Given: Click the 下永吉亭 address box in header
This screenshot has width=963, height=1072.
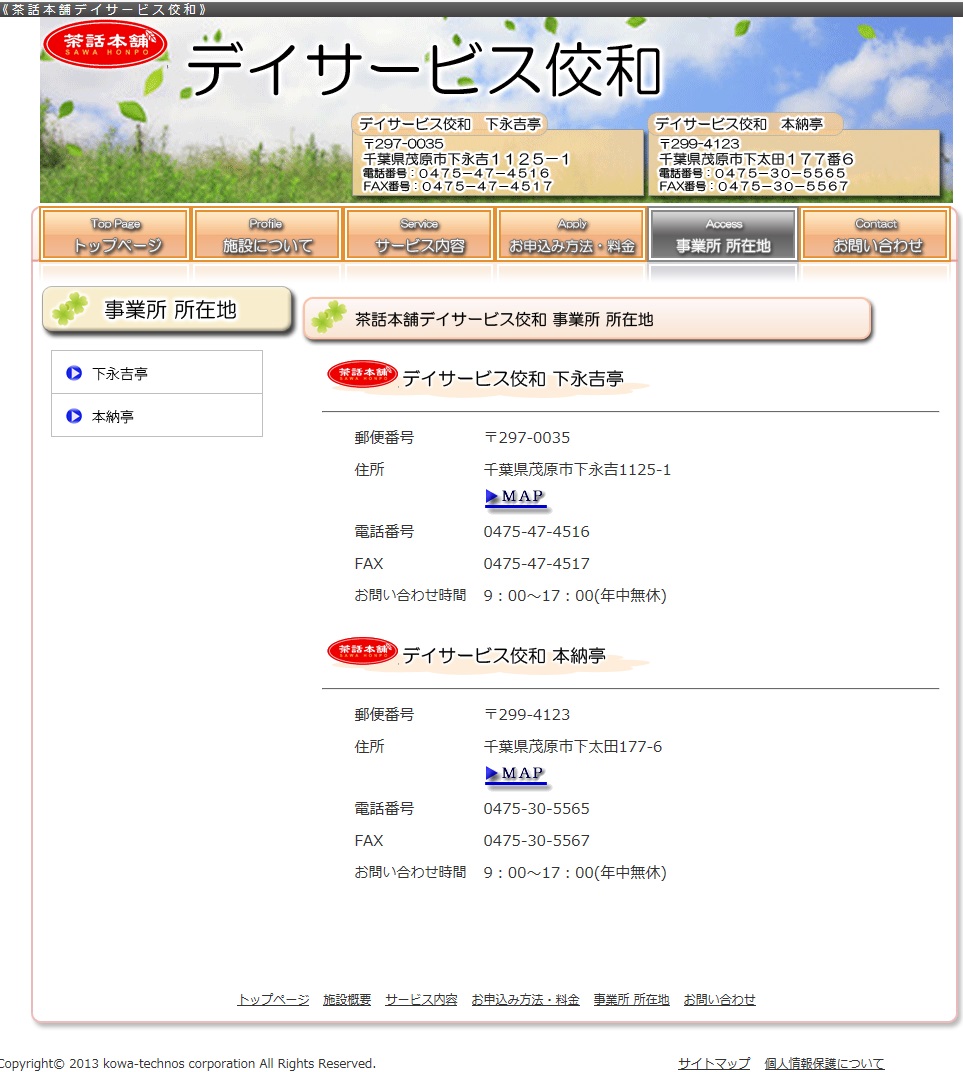Looking at the screenshot, I should pyautogui.click(x=498, y=155).
